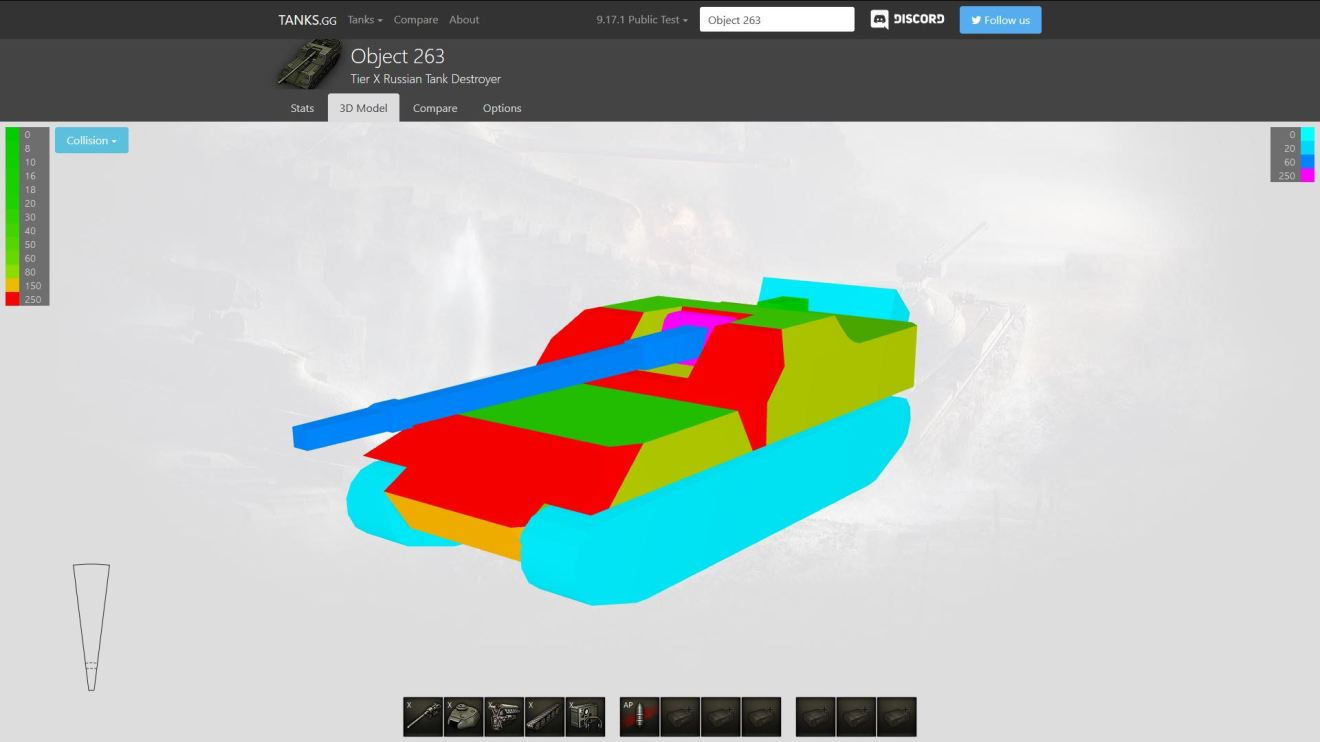Select the gun module icon
This screenshot has width=1320, height=742.
[423, 717]
